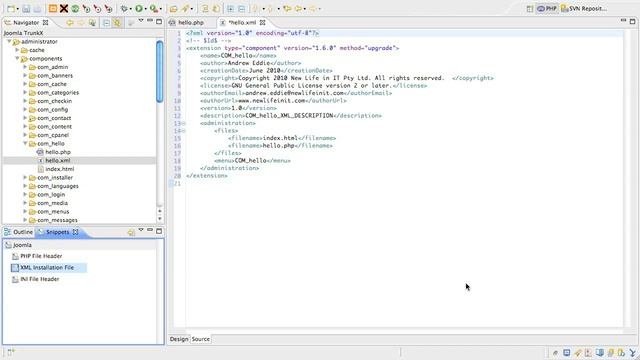The width and height of the screenshot is (640, 360).
Task: Select PHP File Header snippet
Action: [37, 256]
